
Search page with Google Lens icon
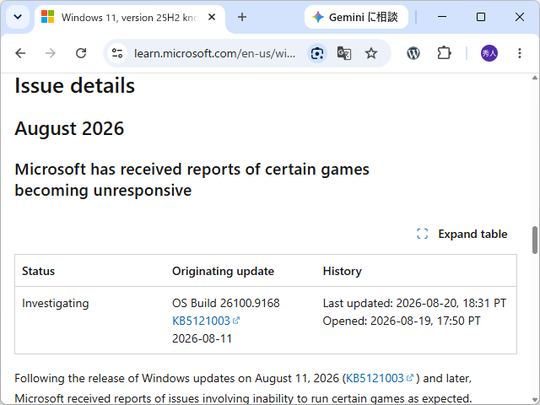coord(317,53)
